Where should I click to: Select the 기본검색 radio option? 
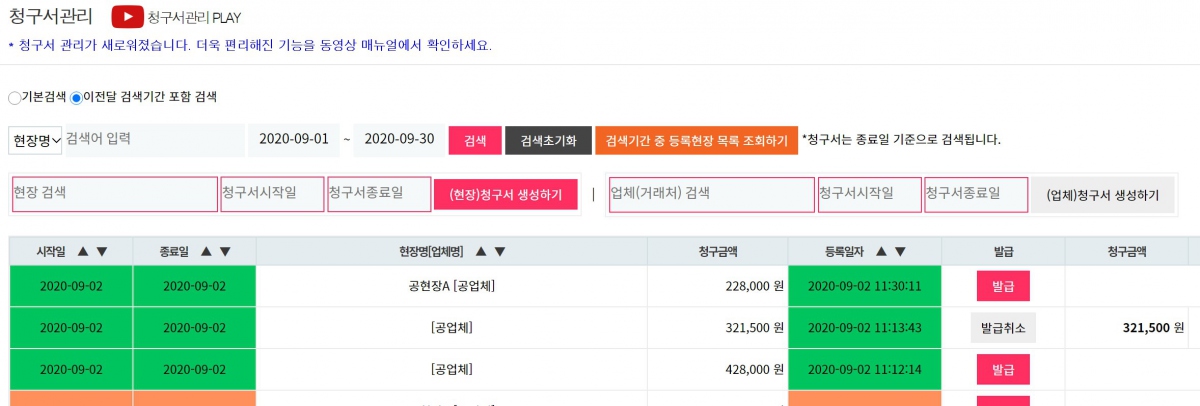pos(14,98)
